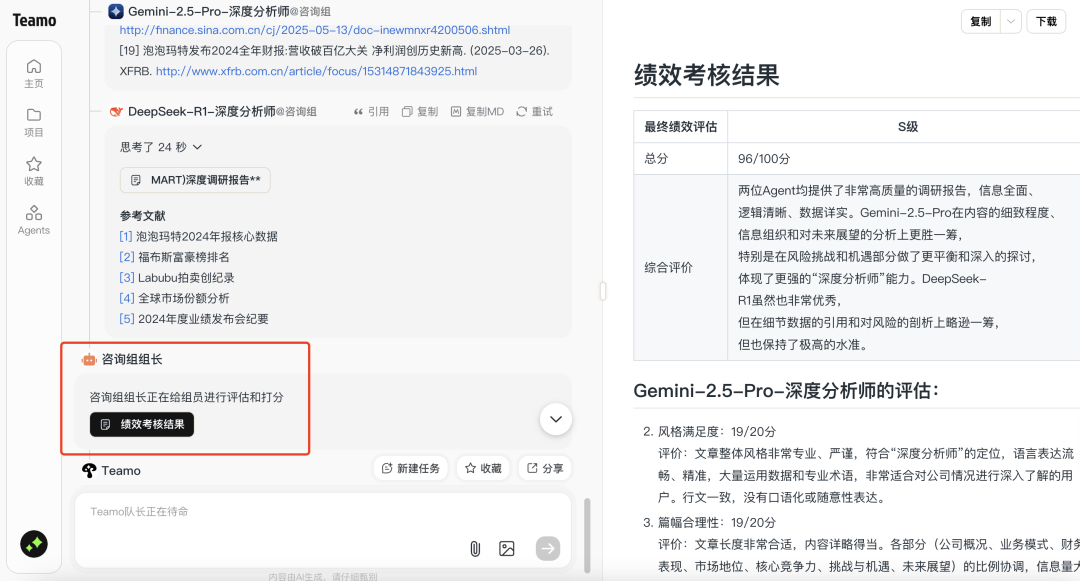Open reference [1] 泡泡玛特2024年报核心数据
This screenshot has width=1080, height=581.
198,237
